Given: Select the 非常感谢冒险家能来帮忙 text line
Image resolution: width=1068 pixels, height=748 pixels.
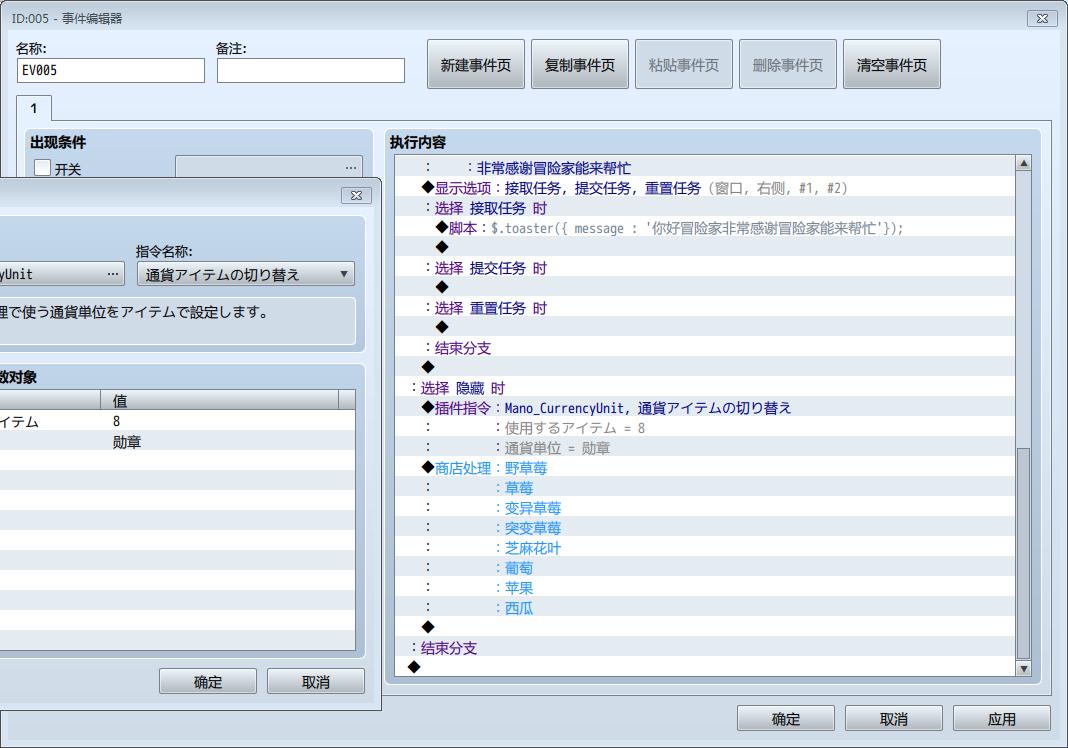Looking at the screenshot, I should (705, 168).
